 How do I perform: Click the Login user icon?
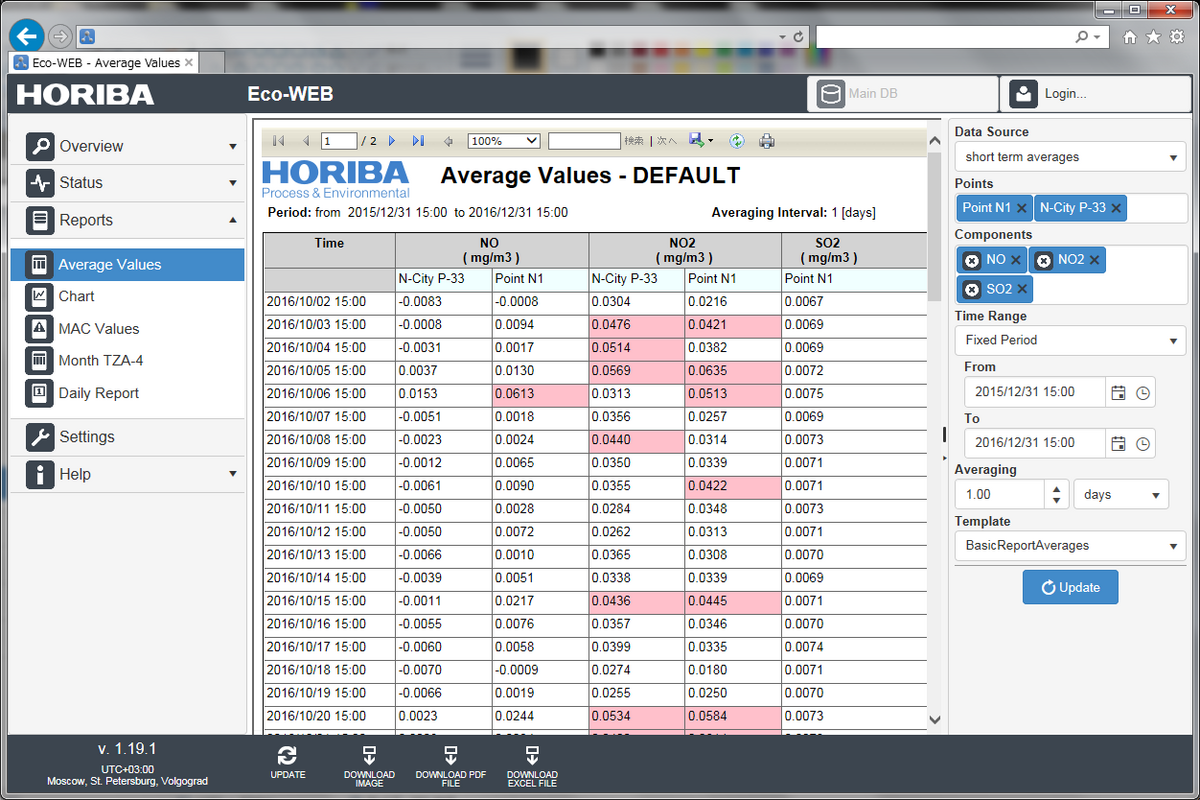pyautogui.click(x=1023, y=94)
